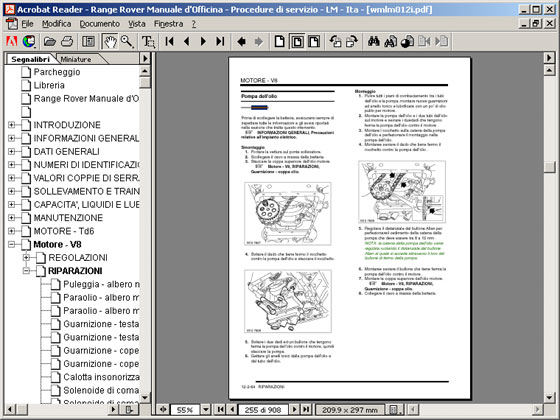Click the Open folder icon
The width and height of the screenshot is (560, 420).
click(x=50, y=41)
